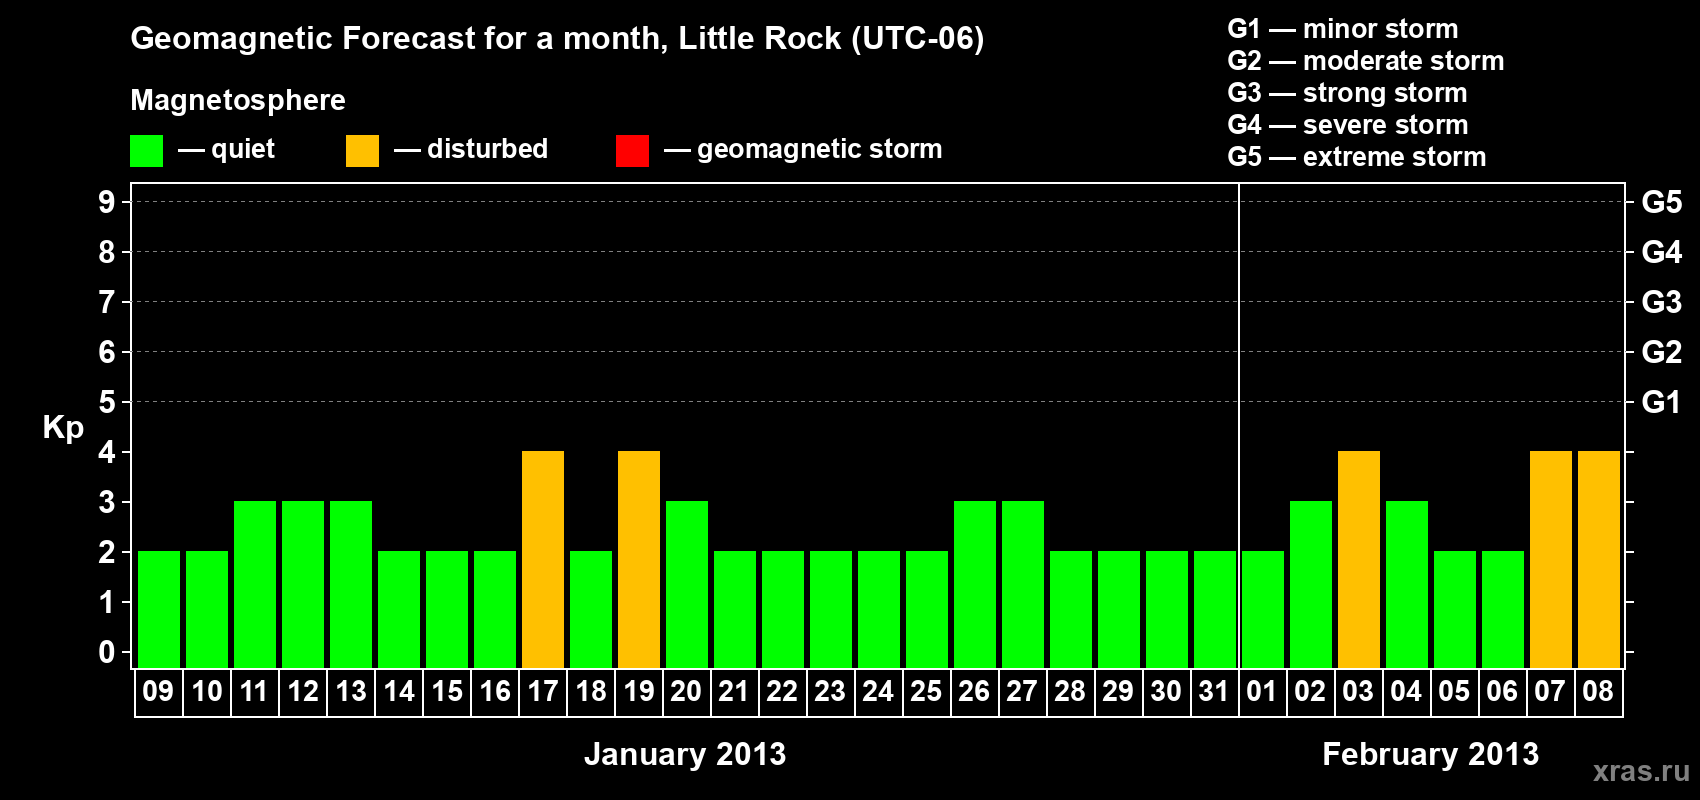
Task: Click the green bar for January 13
Action: click(351, 585)
